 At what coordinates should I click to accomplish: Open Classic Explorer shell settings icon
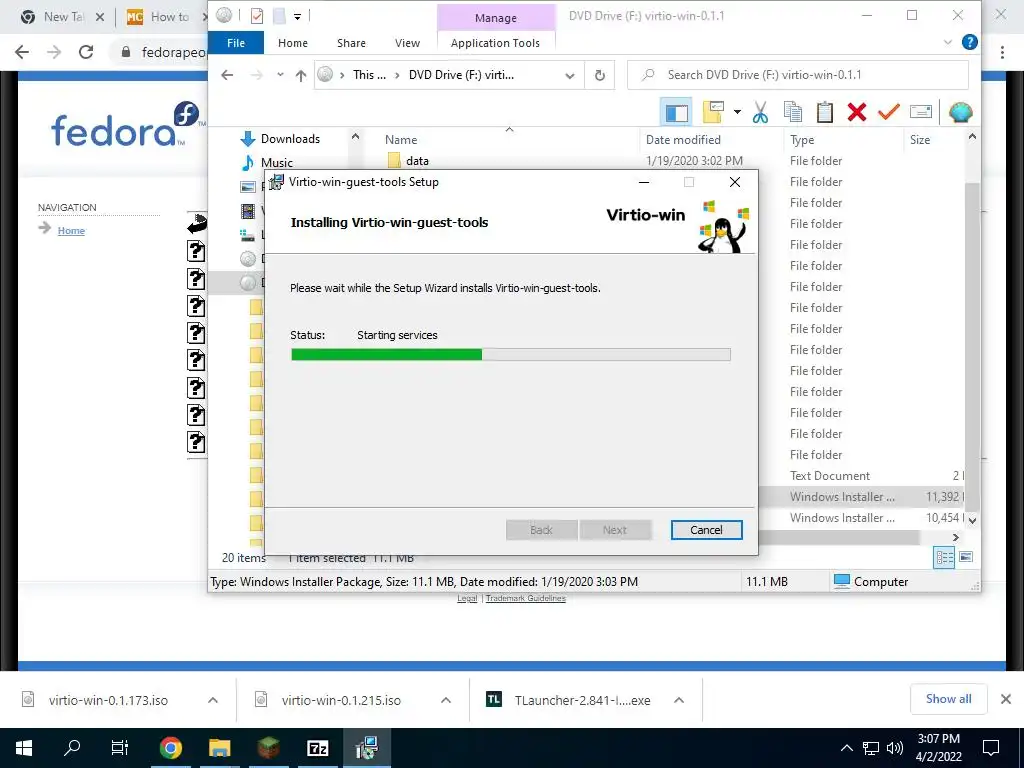point(960,112)
